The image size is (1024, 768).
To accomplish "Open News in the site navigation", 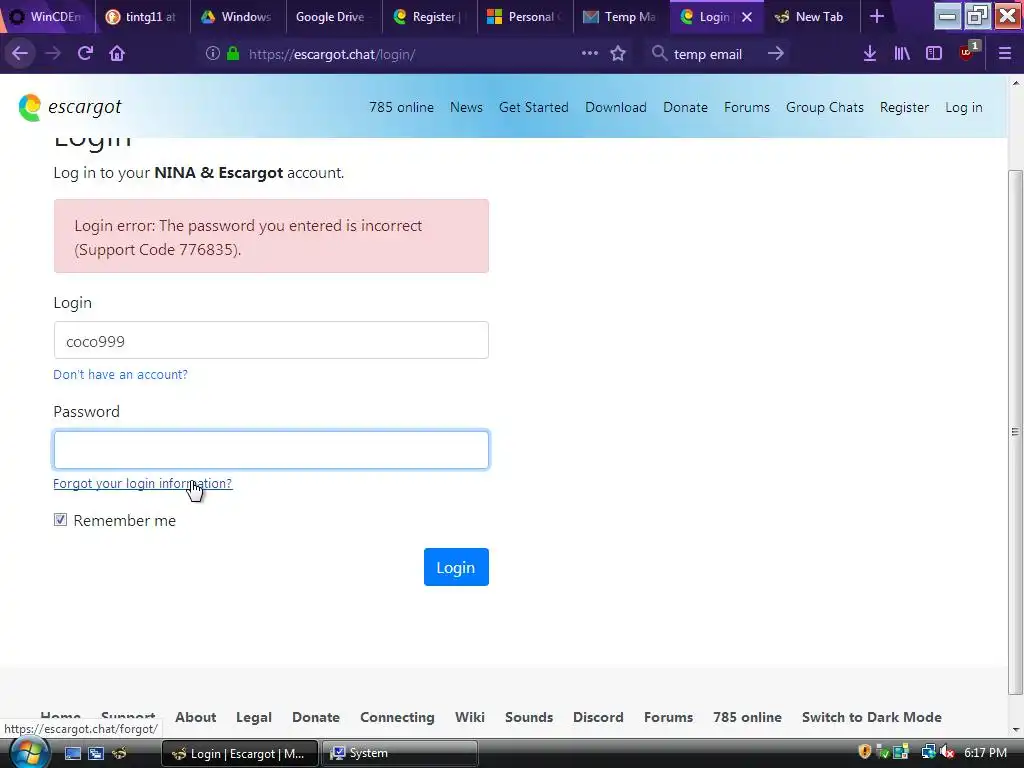I will tap(466, 107).
